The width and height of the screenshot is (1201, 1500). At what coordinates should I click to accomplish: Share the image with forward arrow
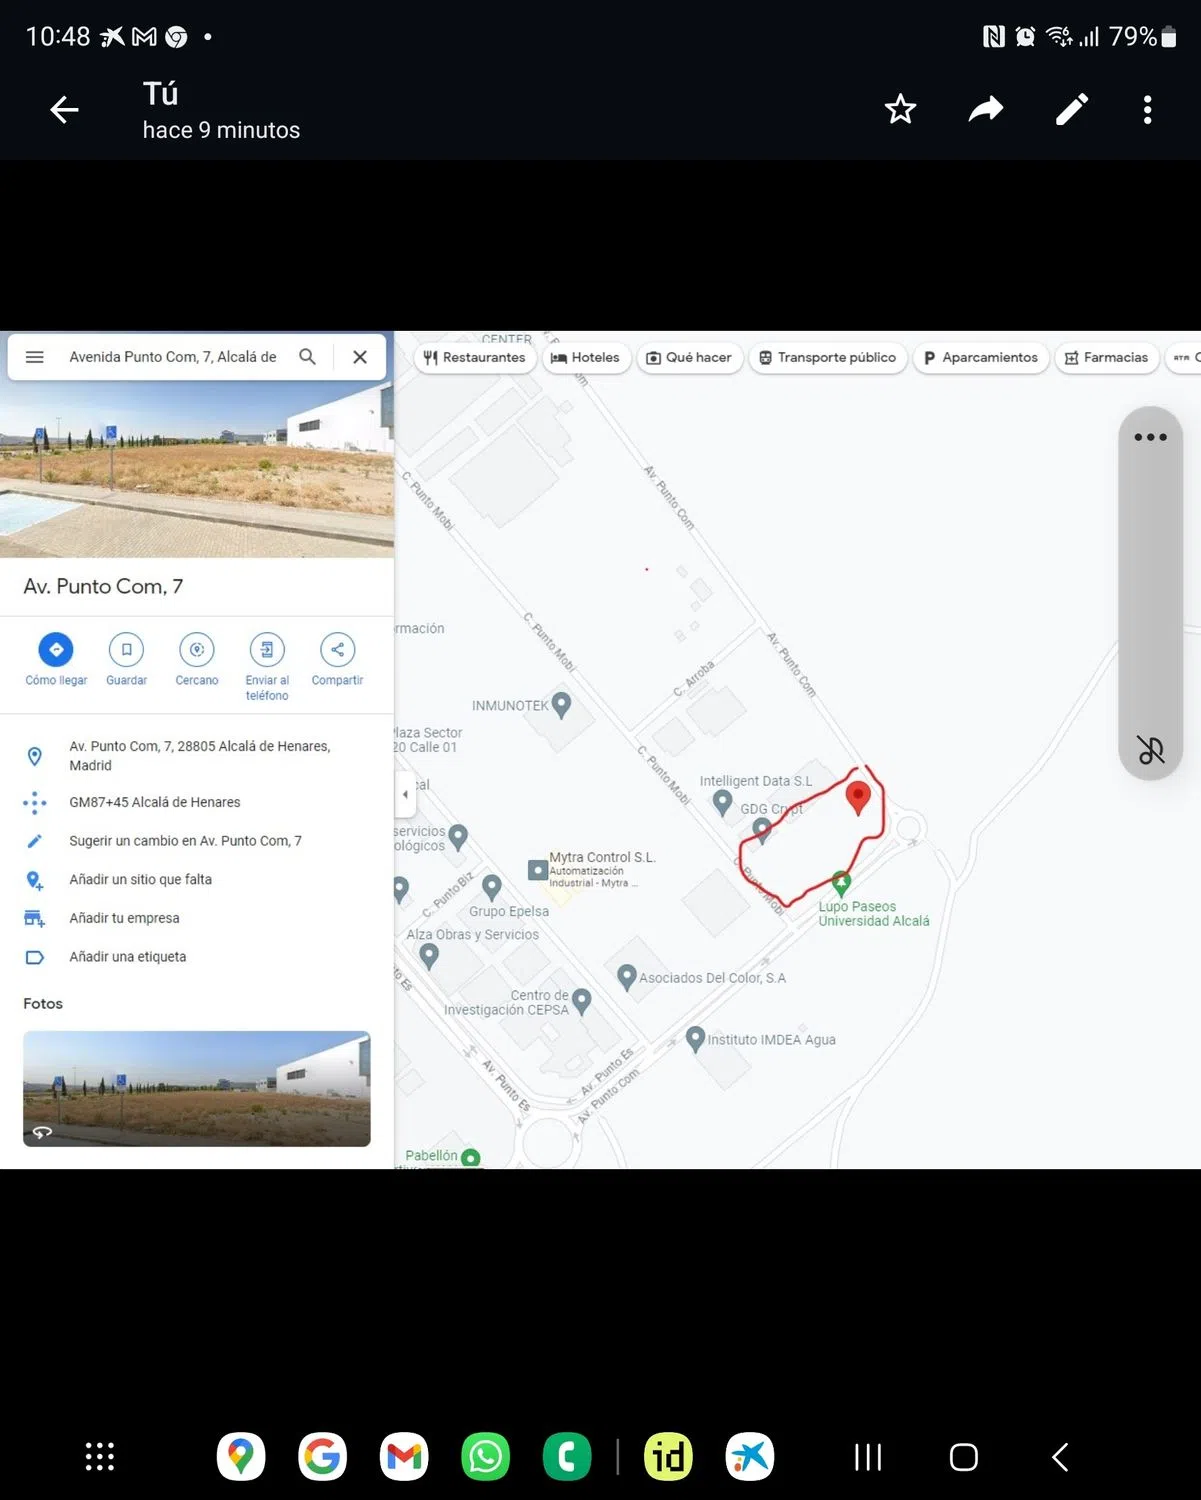985,109
